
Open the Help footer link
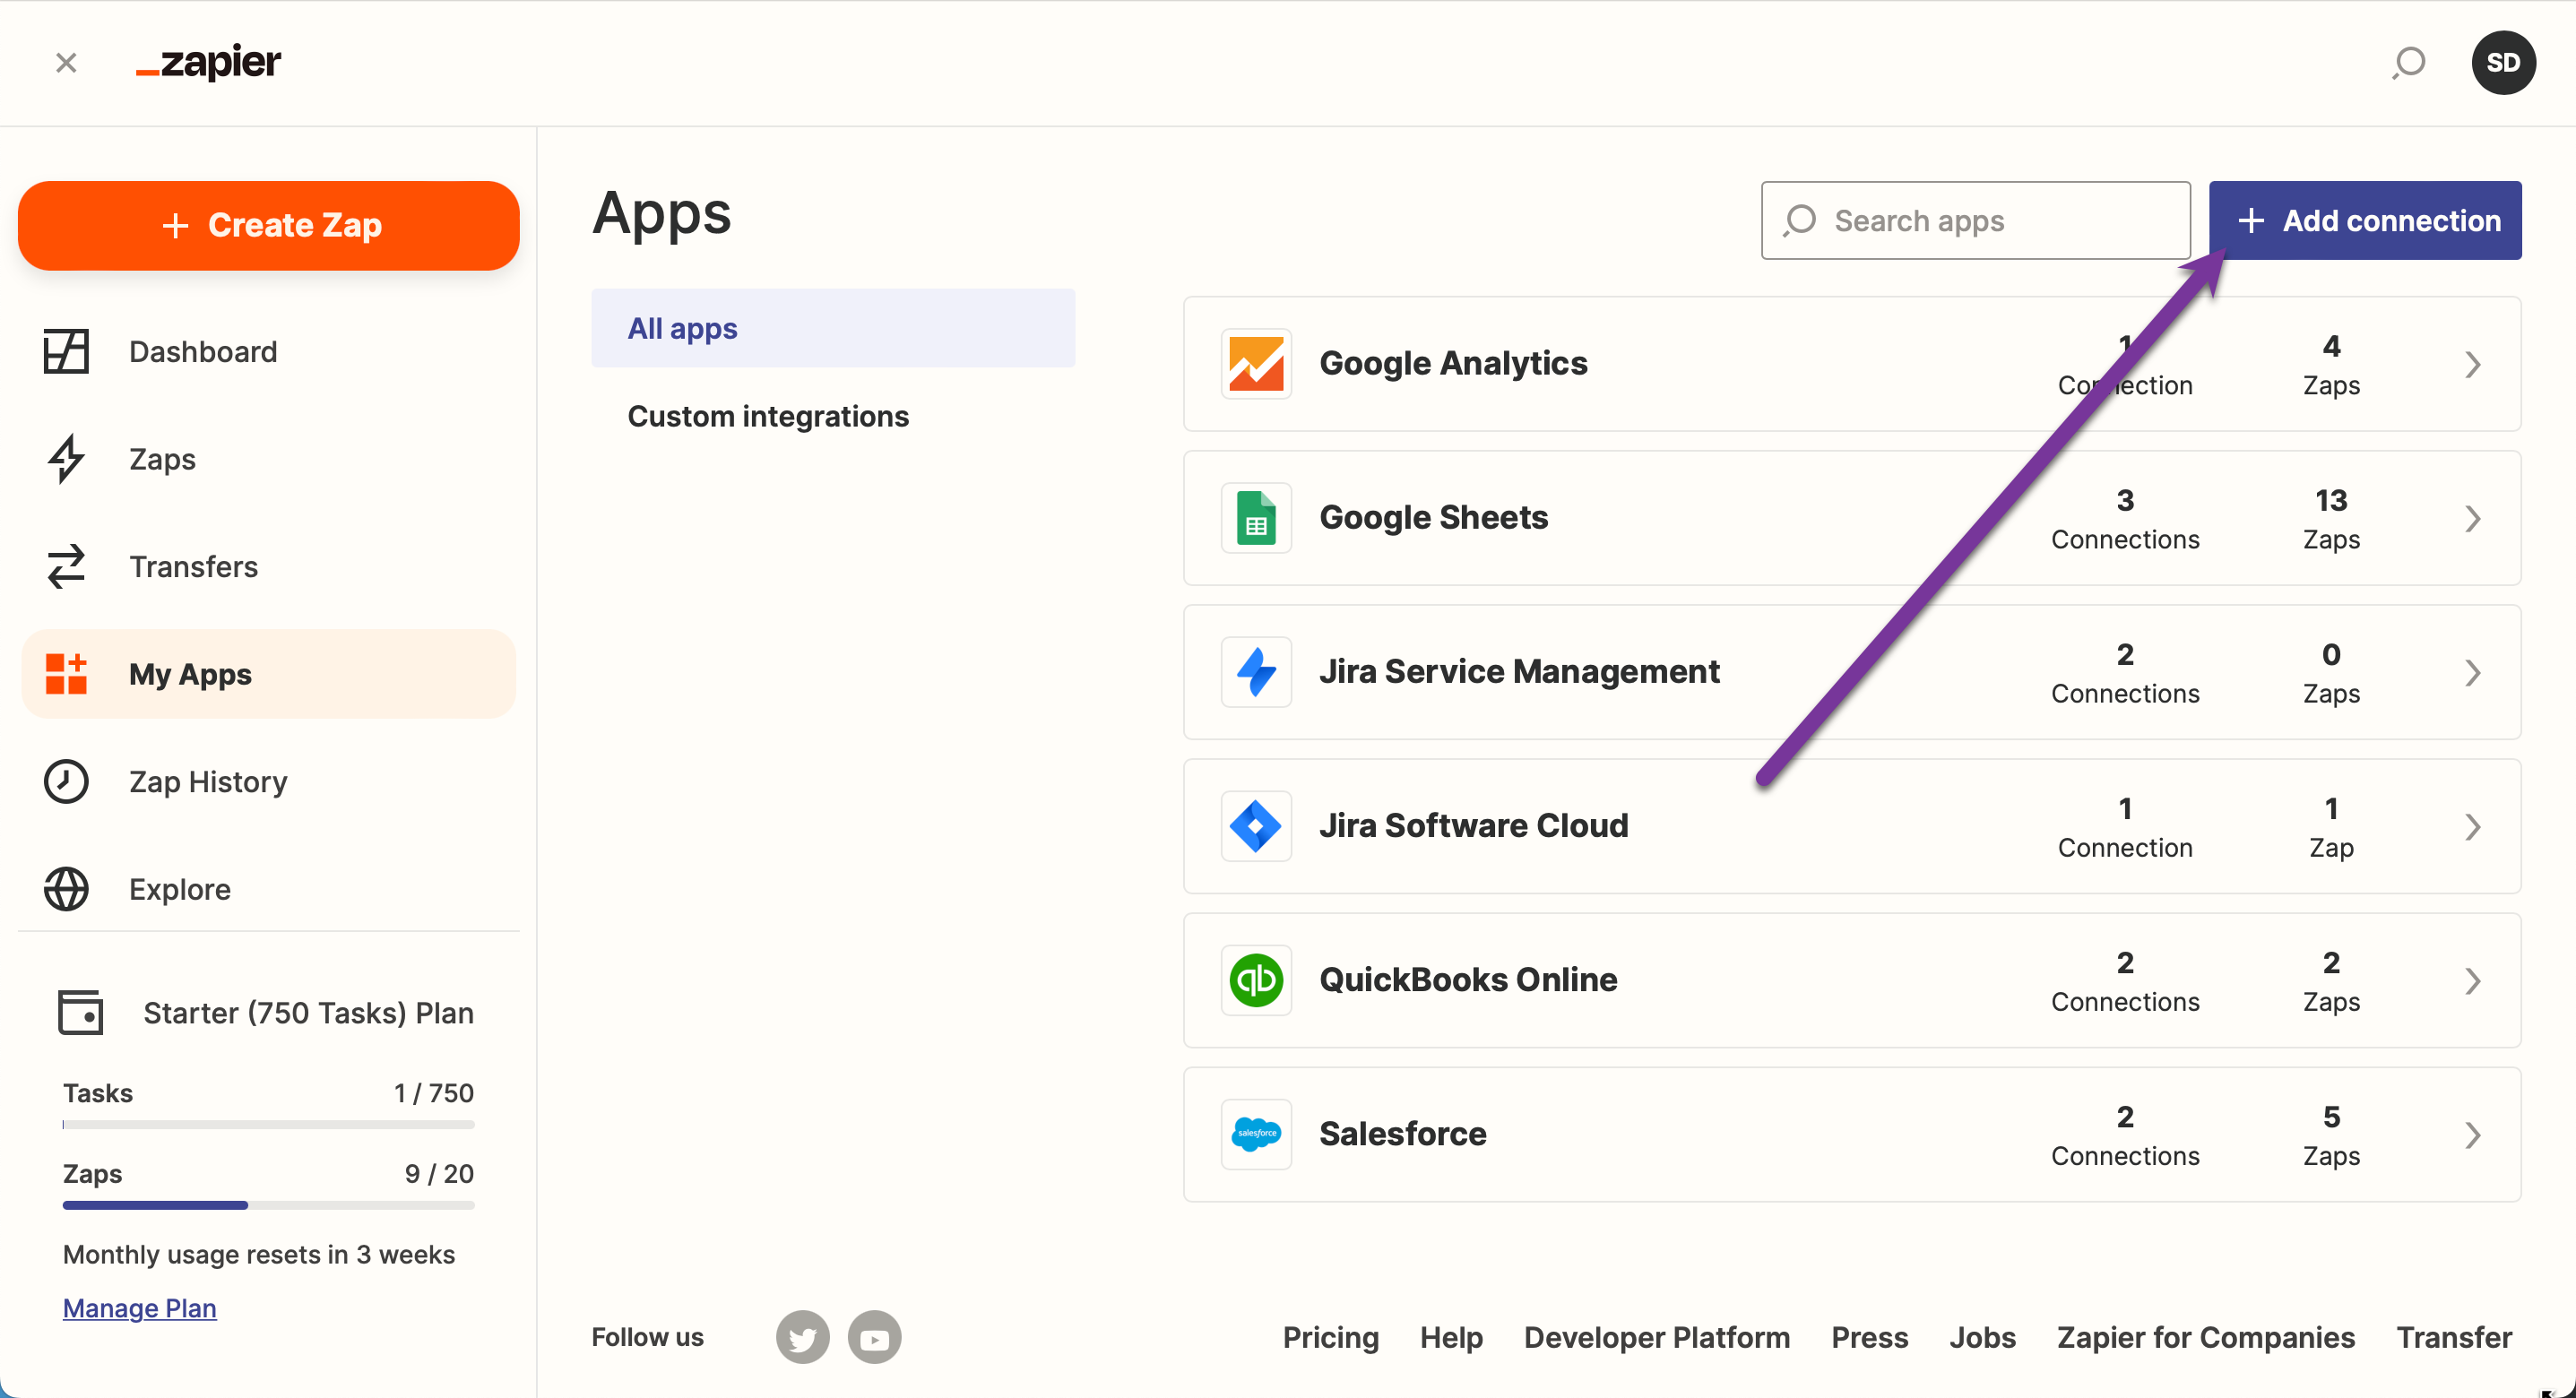[1451, 1337]
